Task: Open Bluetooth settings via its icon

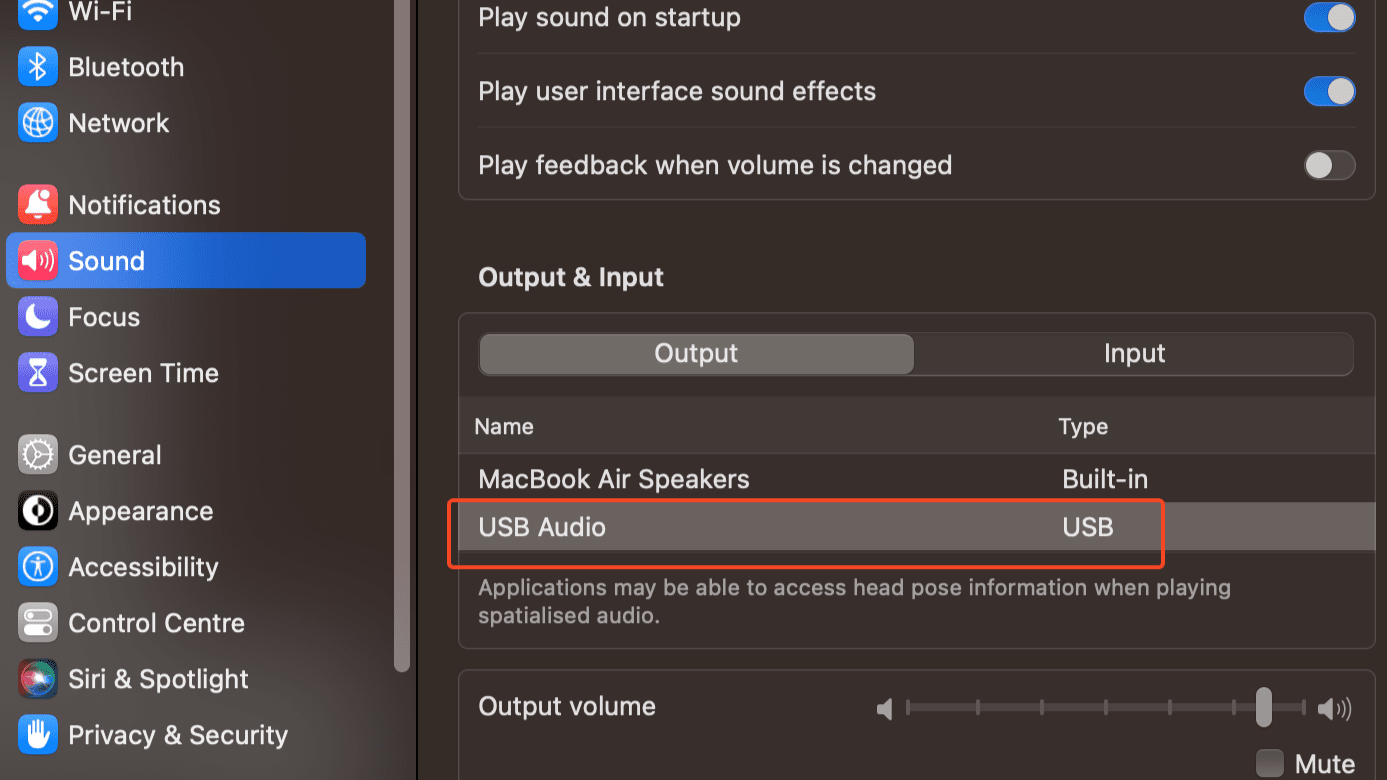Action: (38, 67)
